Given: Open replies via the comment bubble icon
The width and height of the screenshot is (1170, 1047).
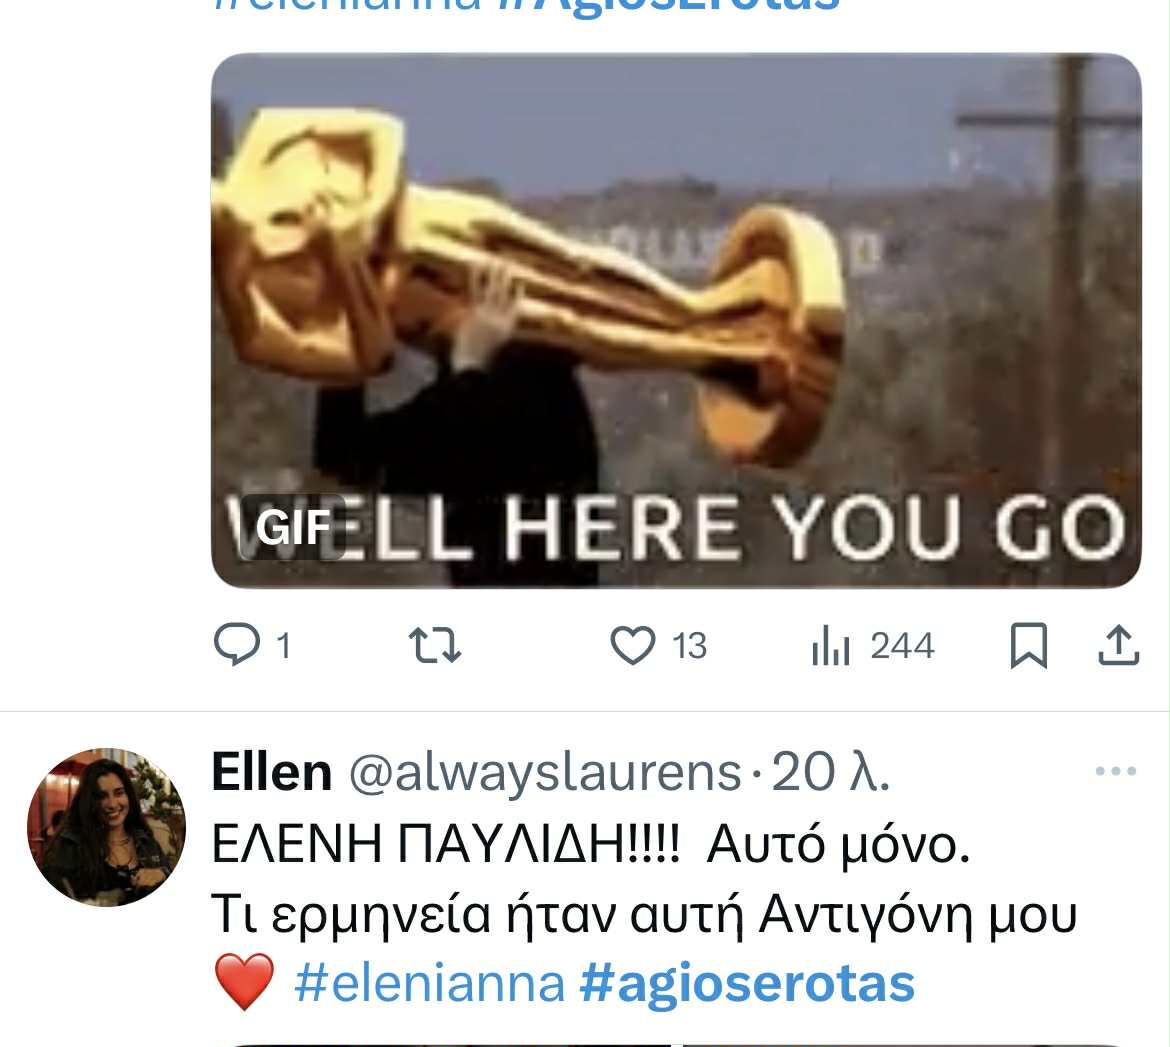Looking at the screenshot, I should pyautogui.click(x=237, y=645).
